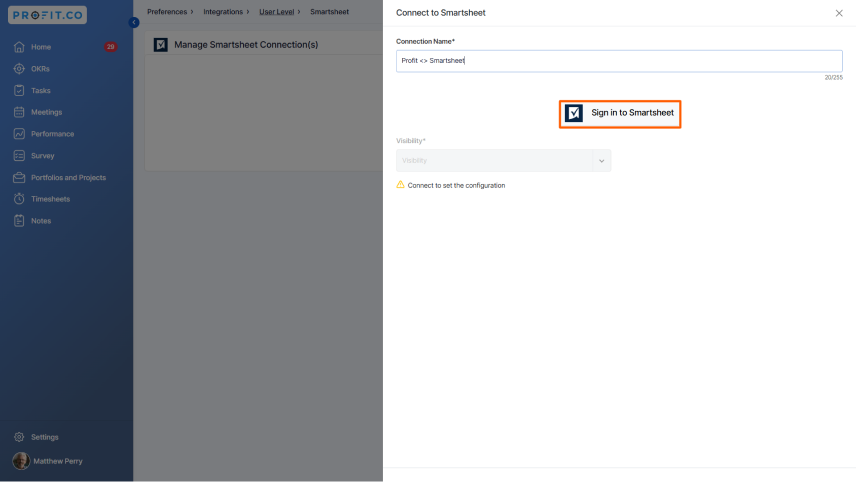This screenshot has width=856, height=482.
Task: Click the Connection Name* label
Action: pos(425,41)
